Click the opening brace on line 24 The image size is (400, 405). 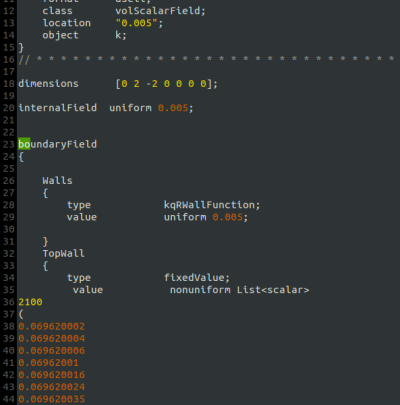point(21,157)
